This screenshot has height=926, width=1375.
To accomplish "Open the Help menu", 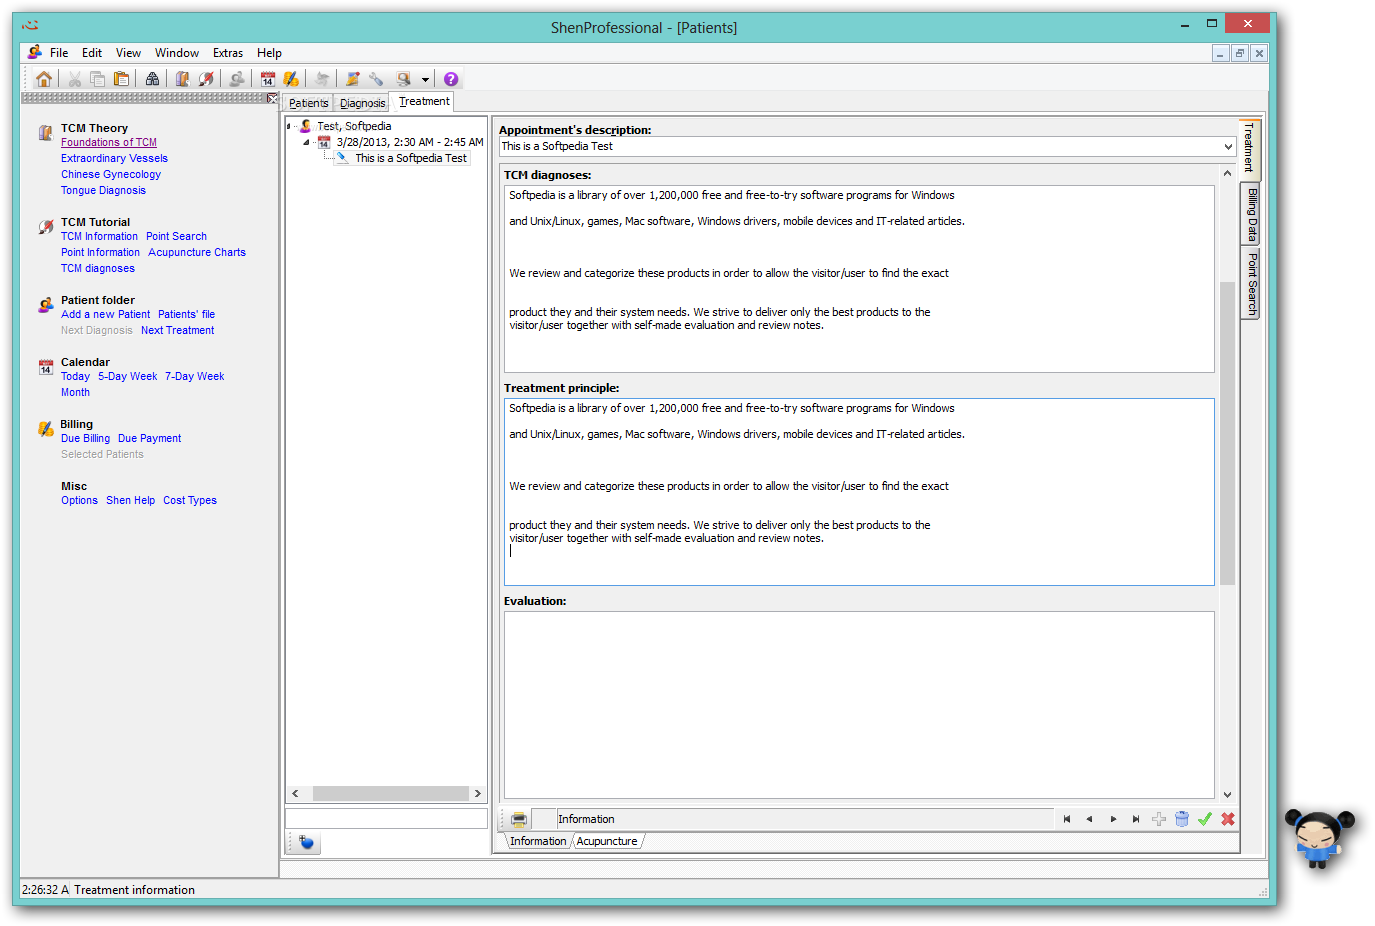I will click(269, 53).
